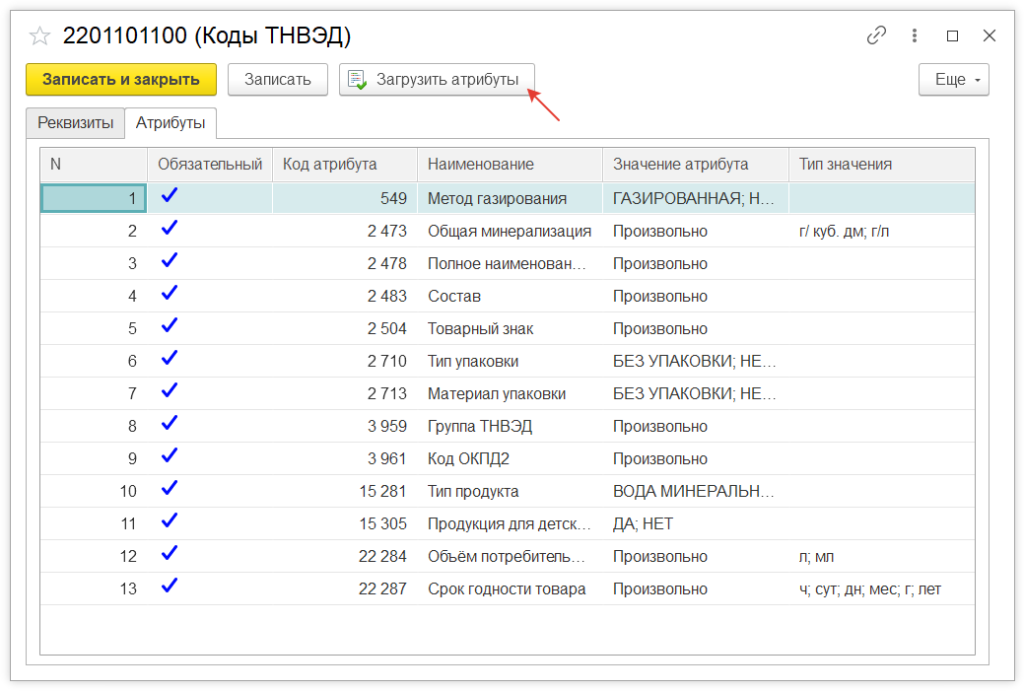Click attribute code 15 281 cell
The image size is (1024, 691).
pyautogui.click(x=344, y=491)
